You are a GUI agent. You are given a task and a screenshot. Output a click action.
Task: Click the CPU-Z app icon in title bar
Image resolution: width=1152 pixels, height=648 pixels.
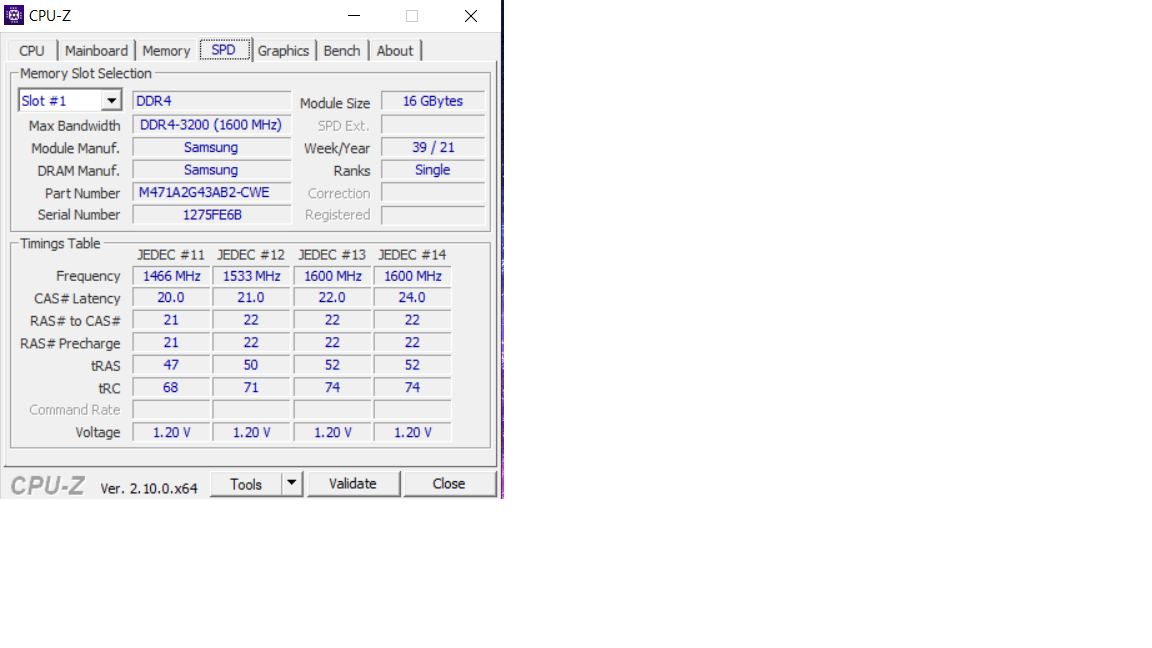tap(14, 15)
